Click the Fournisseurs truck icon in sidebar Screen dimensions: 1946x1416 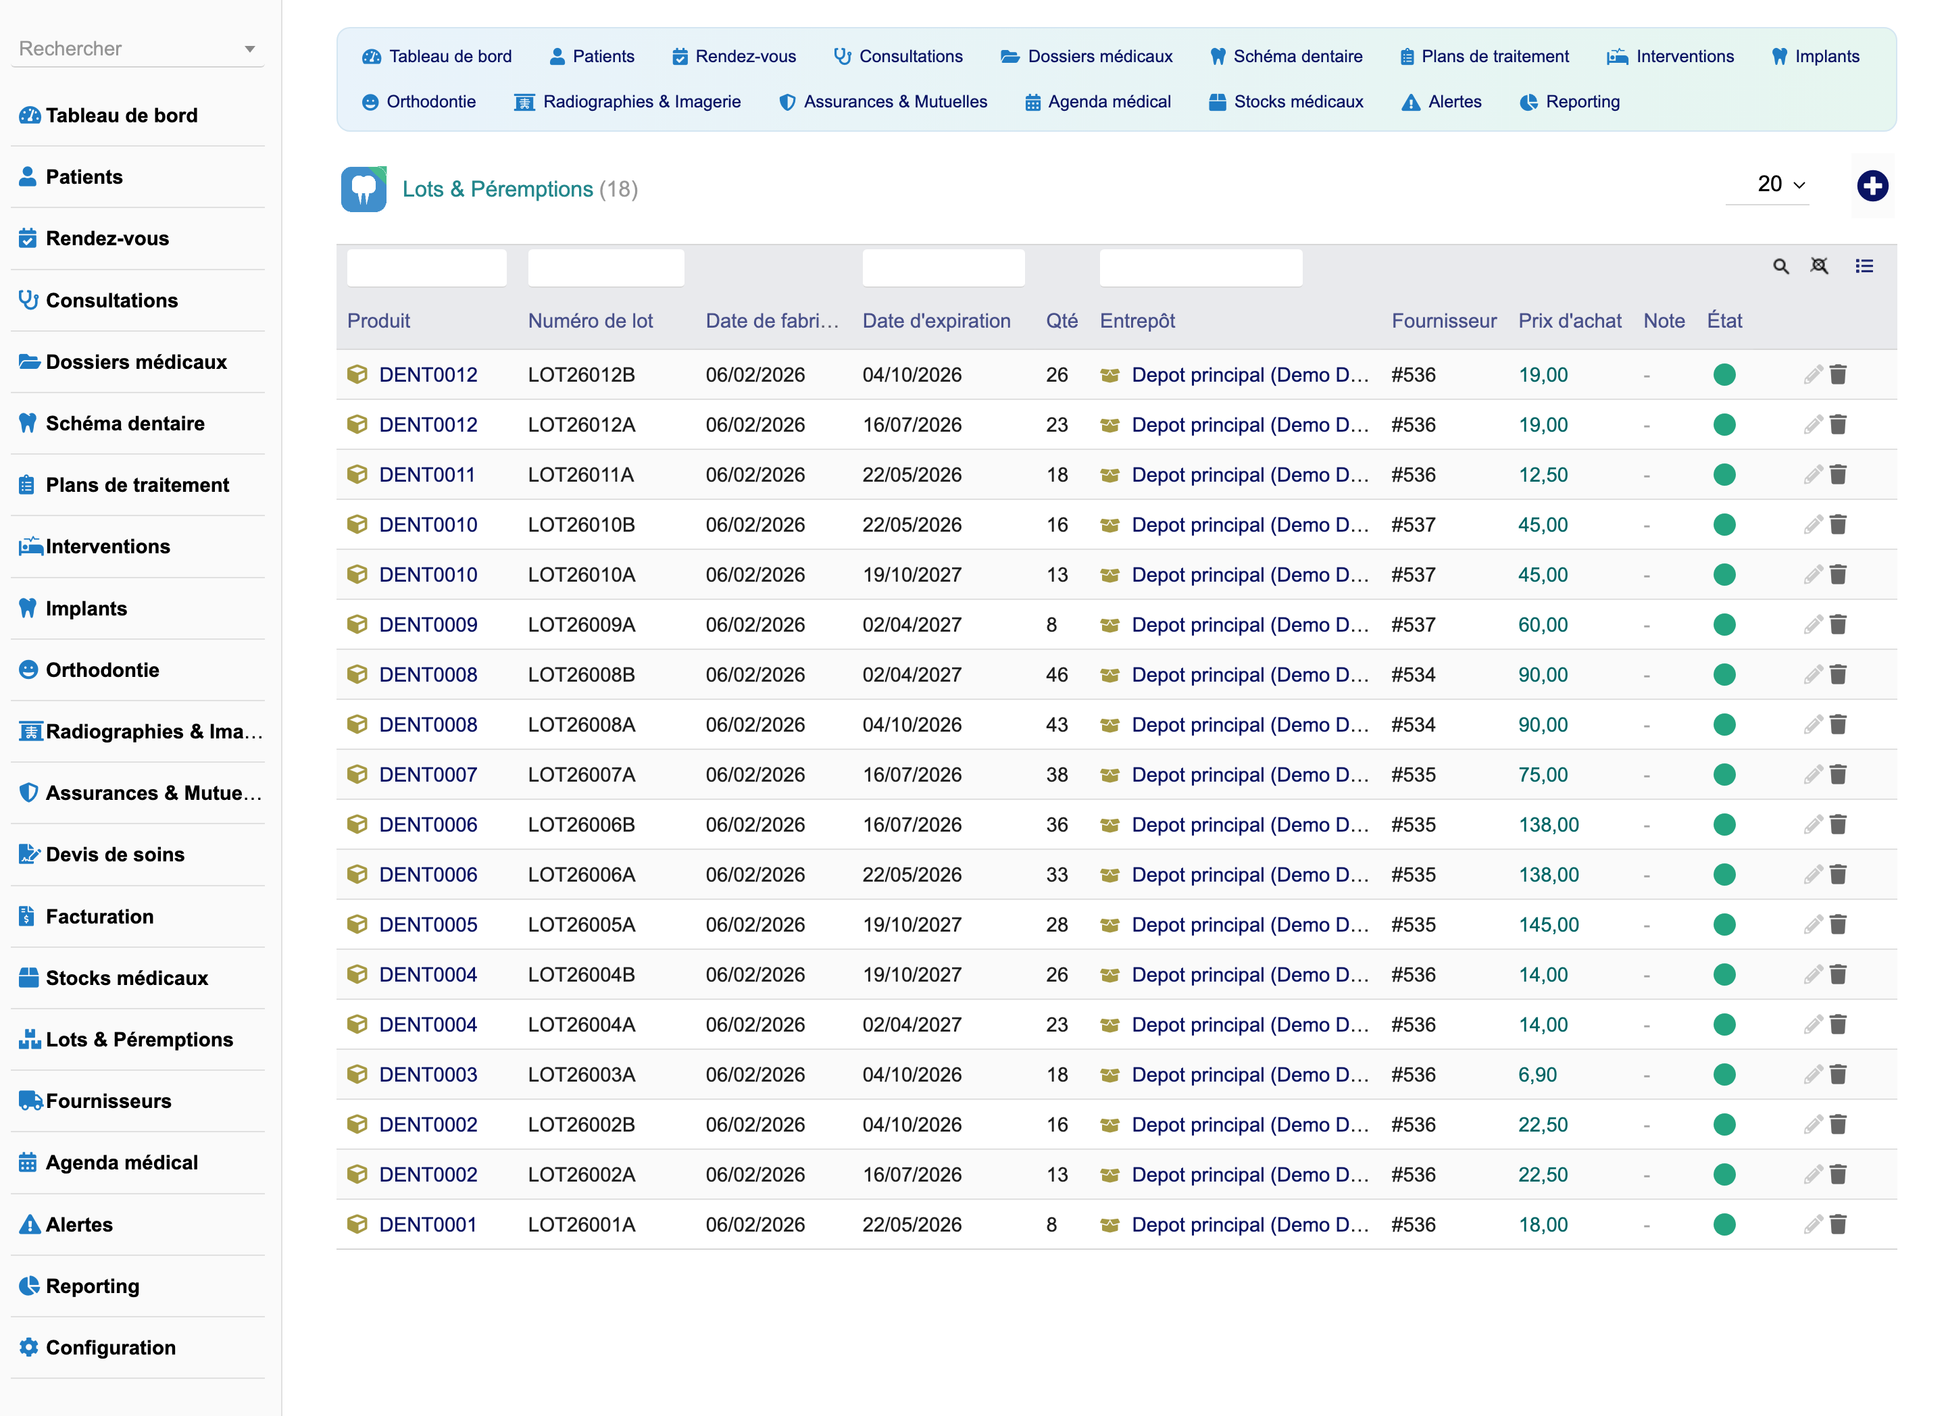(x=30, y=1101)
